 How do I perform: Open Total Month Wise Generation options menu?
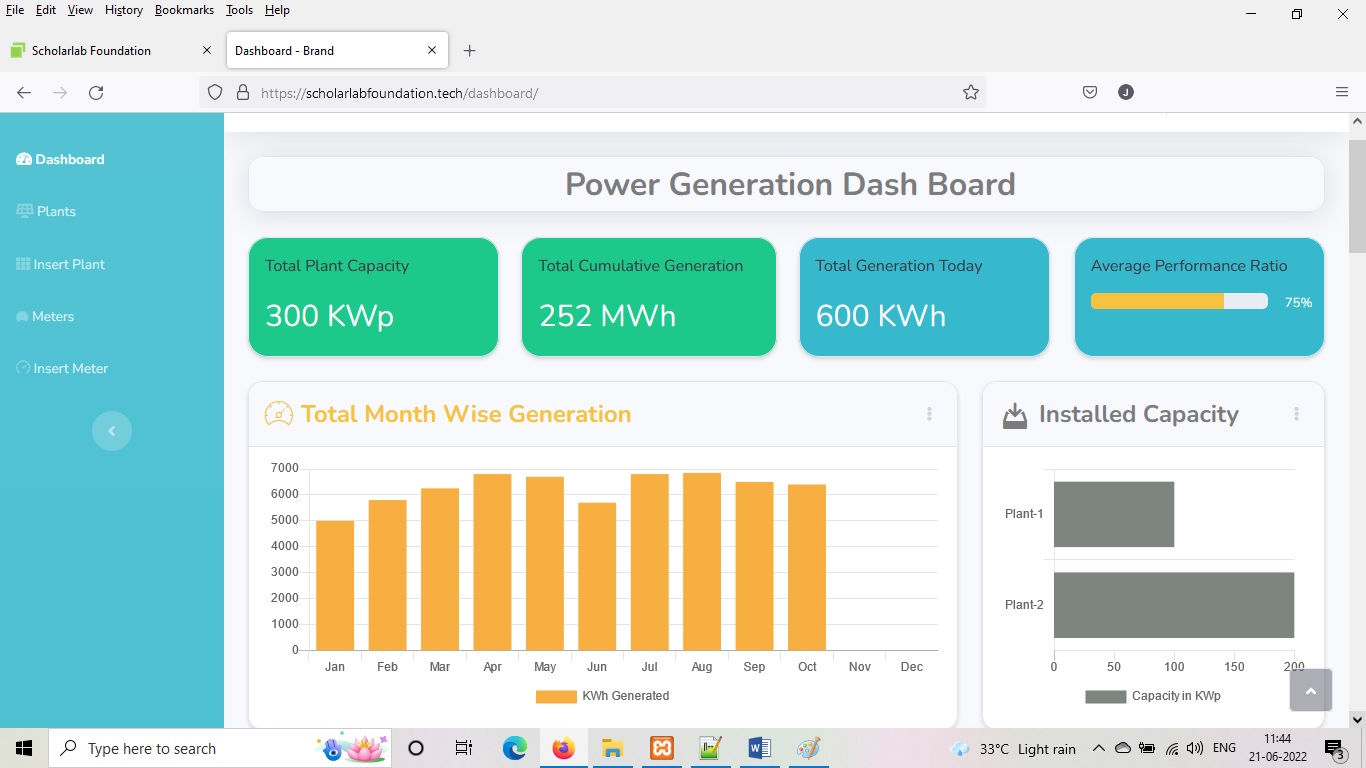pos(929,414)
